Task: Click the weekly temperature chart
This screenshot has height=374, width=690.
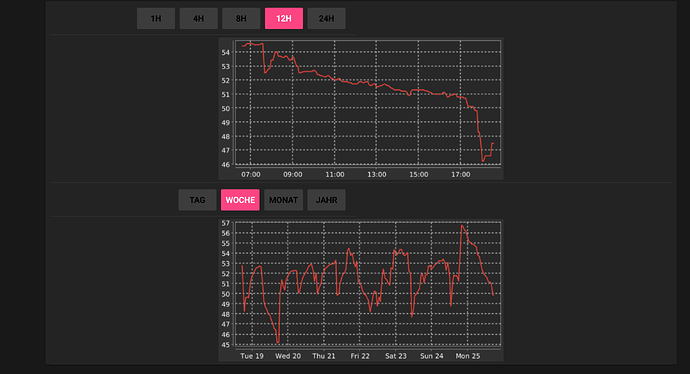Action: (361, 290)
